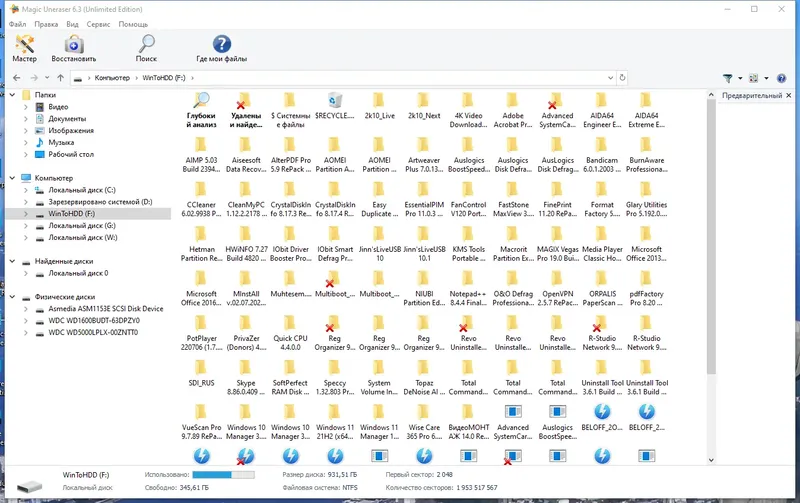Open the address bar history dropdown

pyautogui.click(x=610, y=78)
